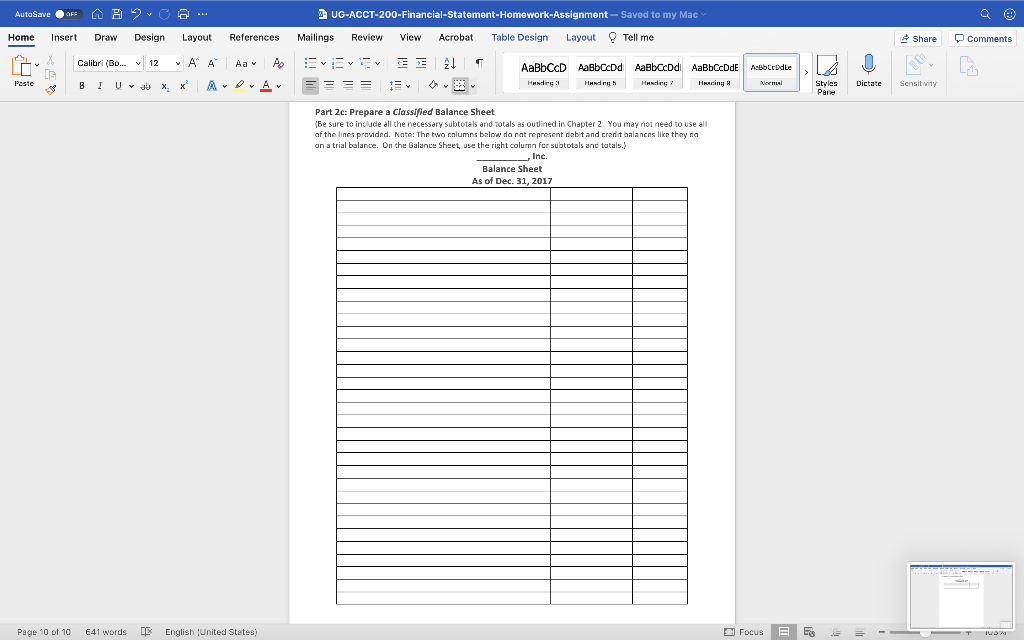Show paragraph marks with pilcrow icon

[479, 63]
